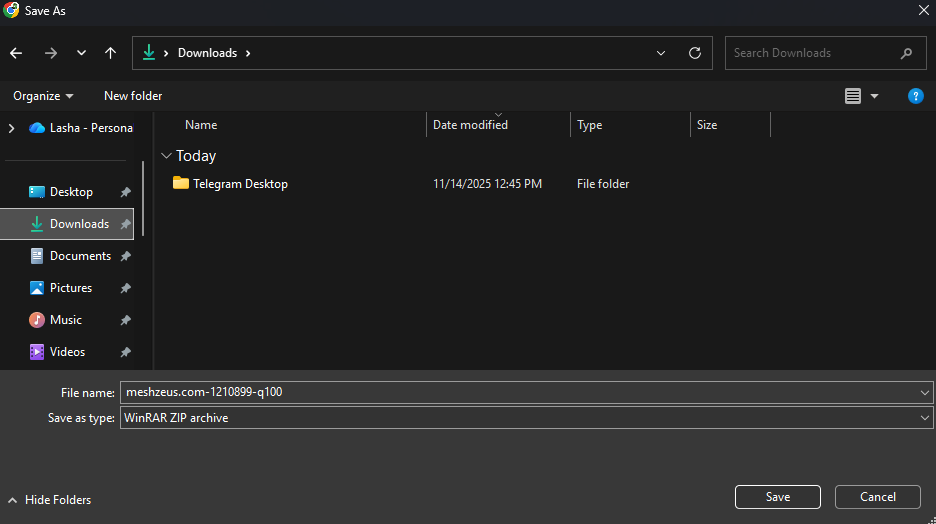Collapse the Today group
This screenshot has height=524, width=936.
click(x=166, y=156)
